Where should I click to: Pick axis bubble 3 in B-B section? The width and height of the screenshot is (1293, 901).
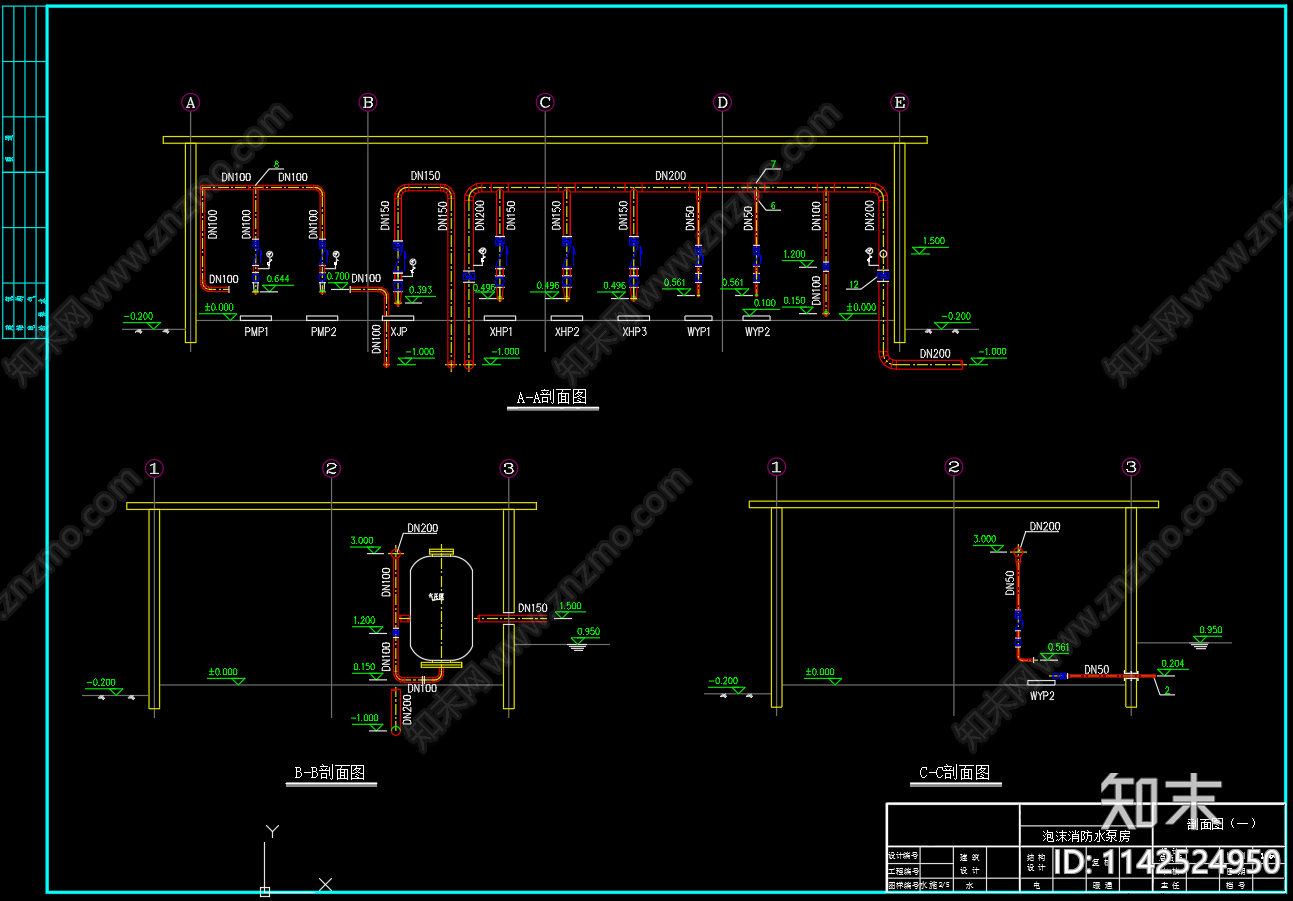point(509,467)
